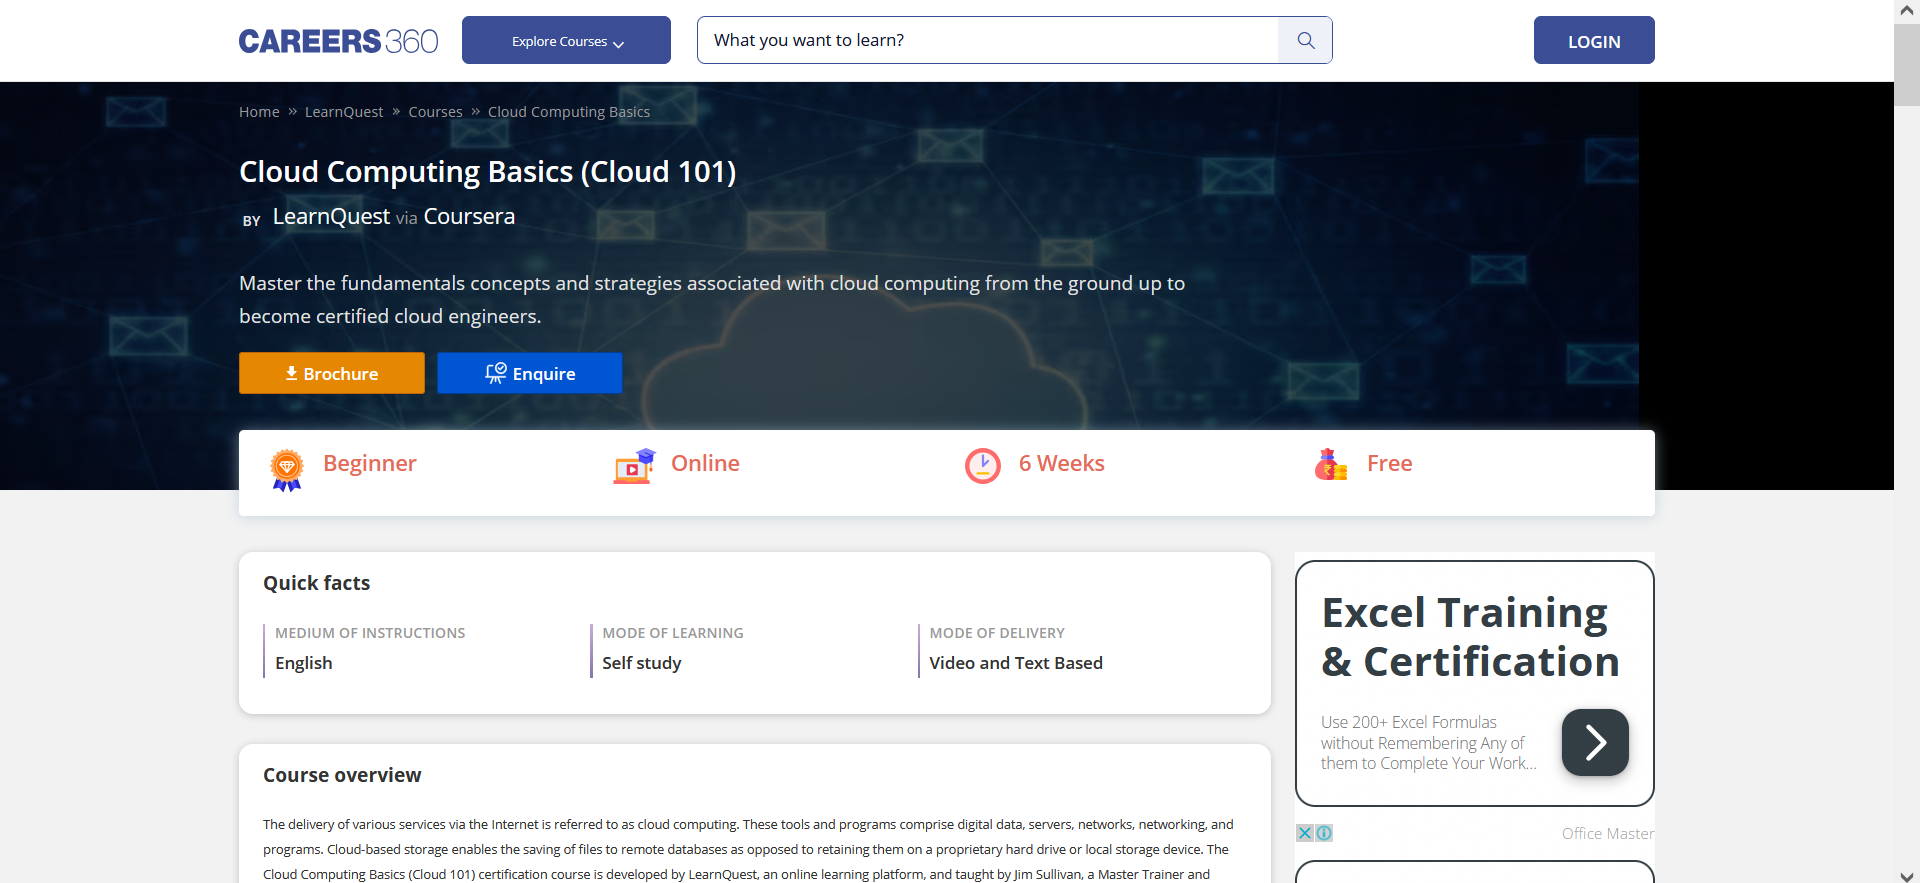1920x883 pixels.
Task: Click the 'Course overview' heading
Action: click(x=342, y=775)
